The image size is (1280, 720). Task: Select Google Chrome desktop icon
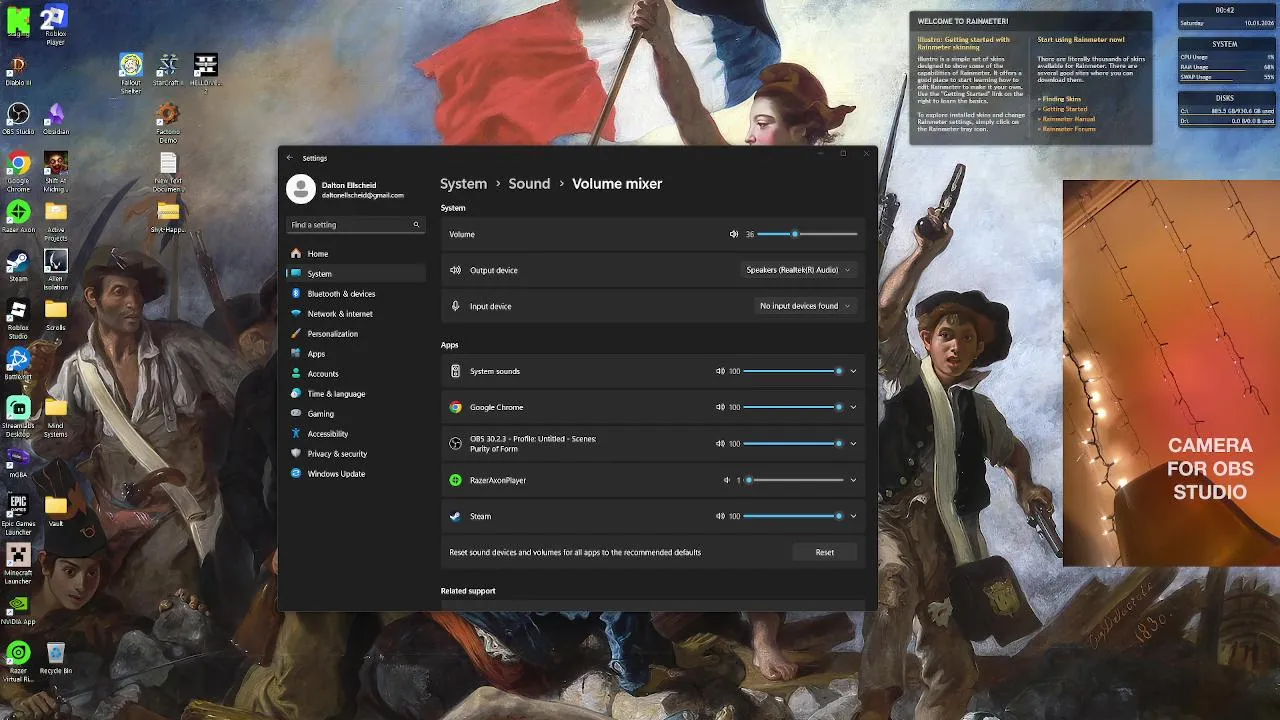pos(18,172)
